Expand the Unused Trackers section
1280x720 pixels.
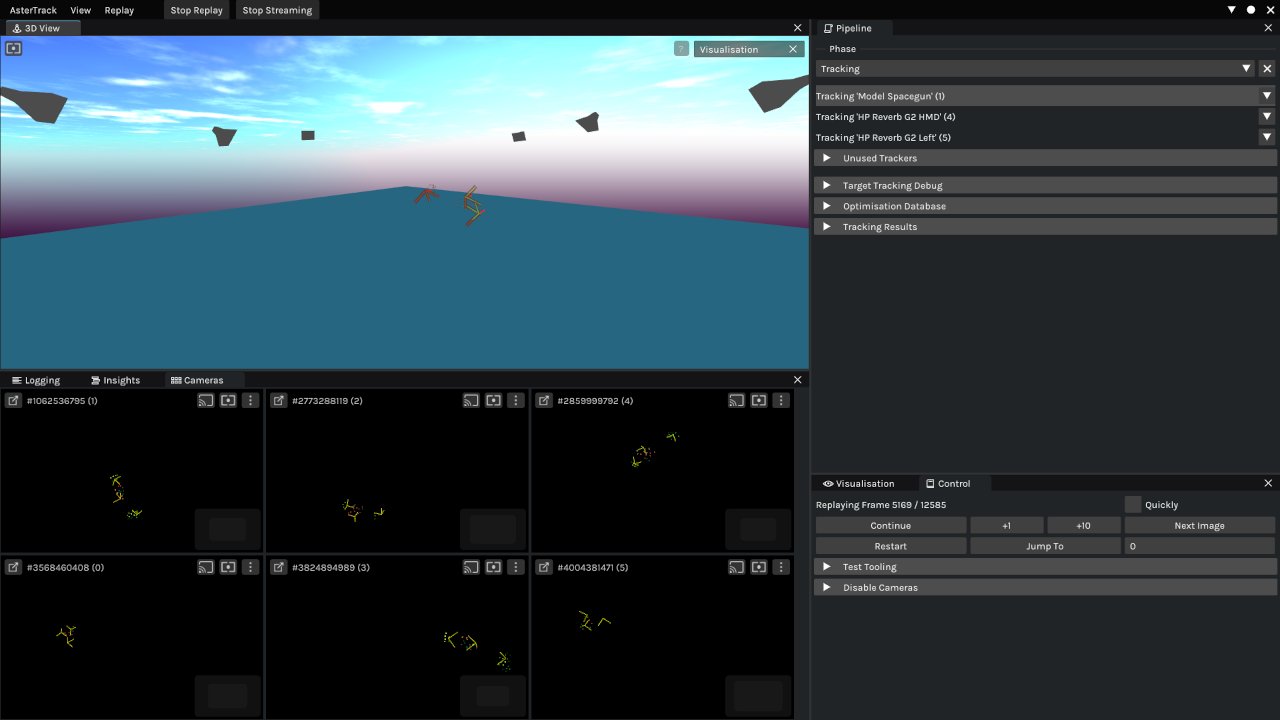pos(826,158)
